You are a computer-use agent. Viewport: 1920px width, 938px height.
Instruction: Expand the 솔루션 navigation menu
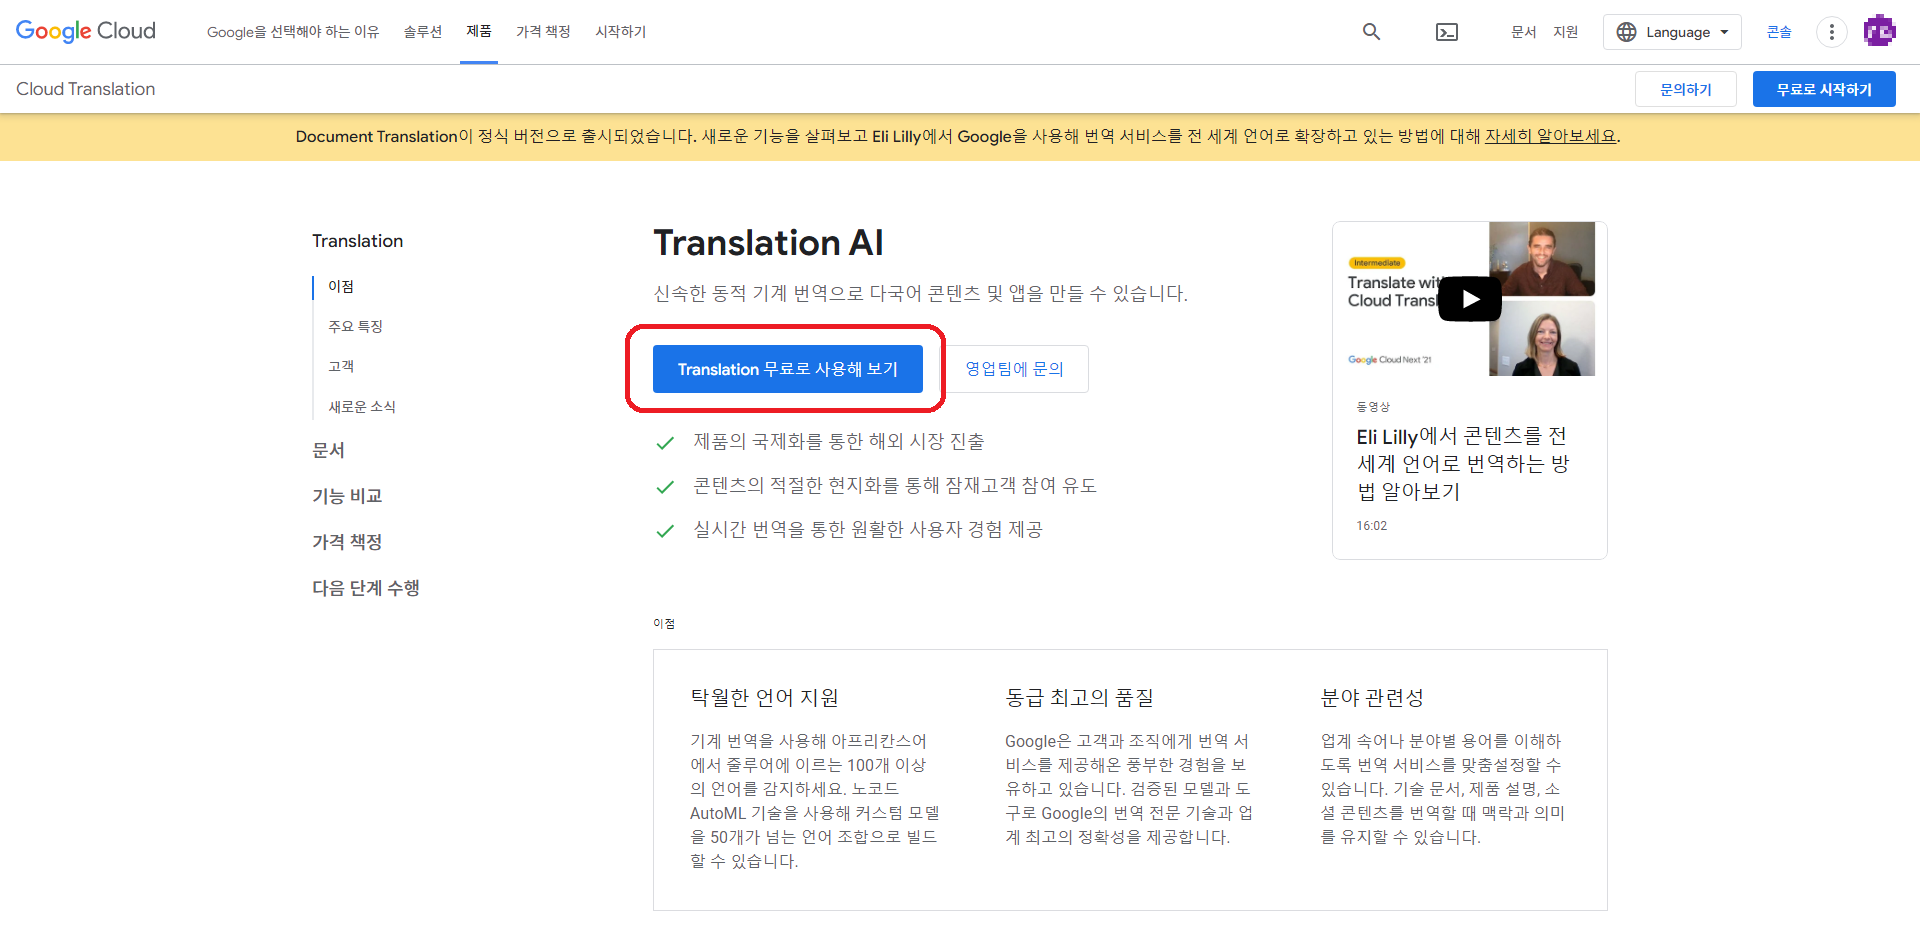423,31
